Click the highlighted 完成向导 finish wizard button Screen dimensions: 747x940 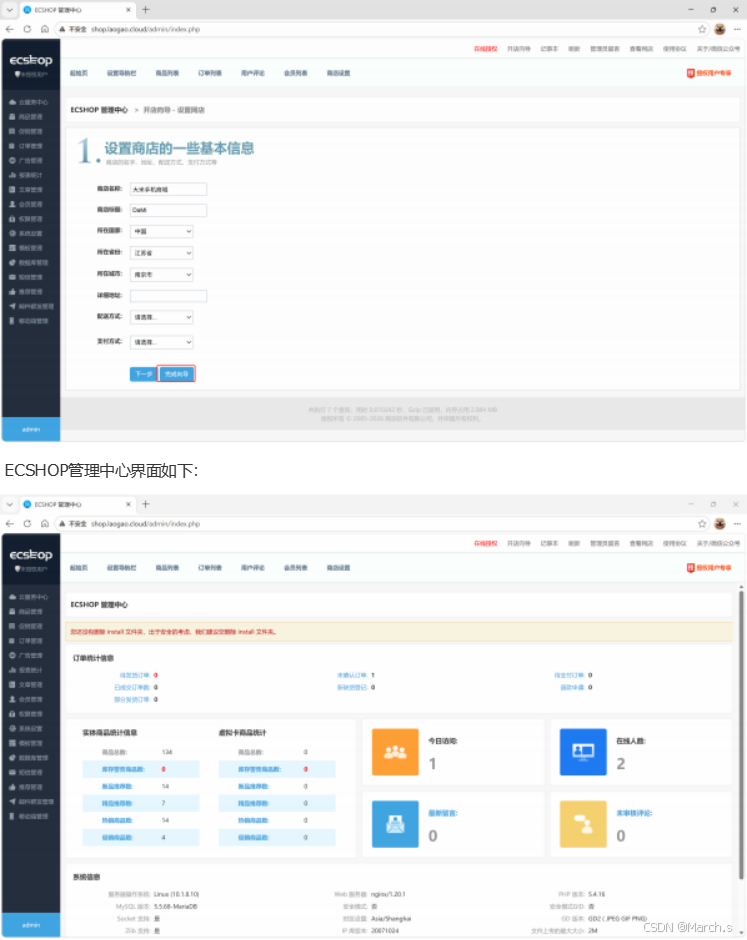(x=176, y=374)
